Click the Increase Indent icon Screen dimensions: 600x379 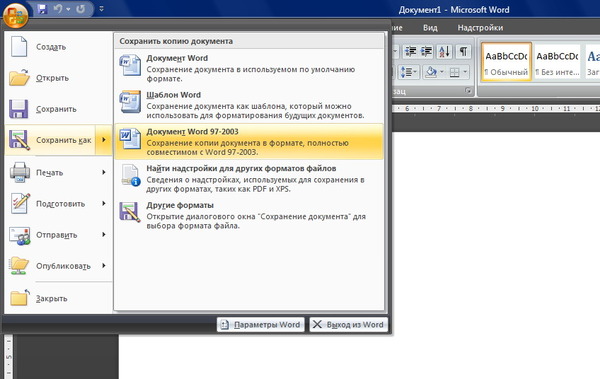(426, 51)
